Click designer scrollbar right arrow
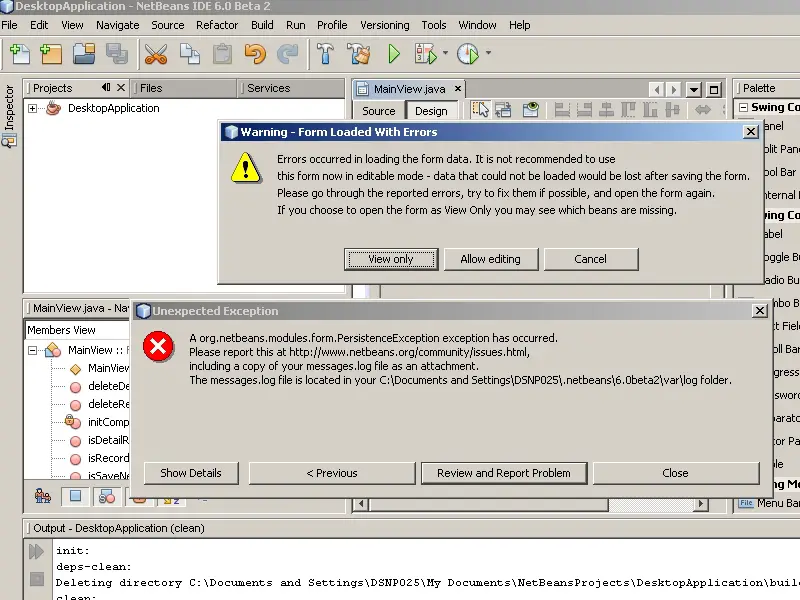This screenshot has width=800, height=600. tap(701, 504)
